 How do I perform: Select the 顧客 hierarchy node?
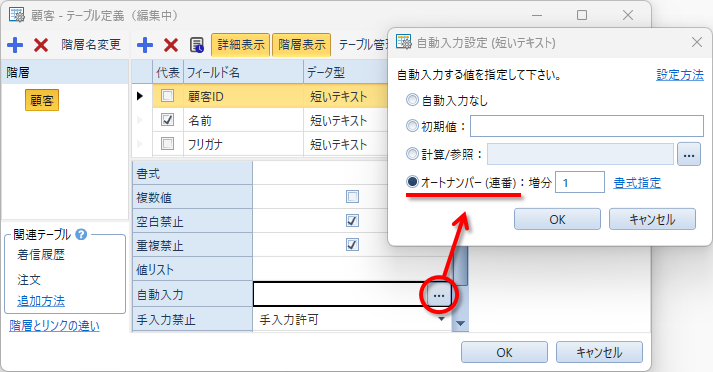point(42,100)
